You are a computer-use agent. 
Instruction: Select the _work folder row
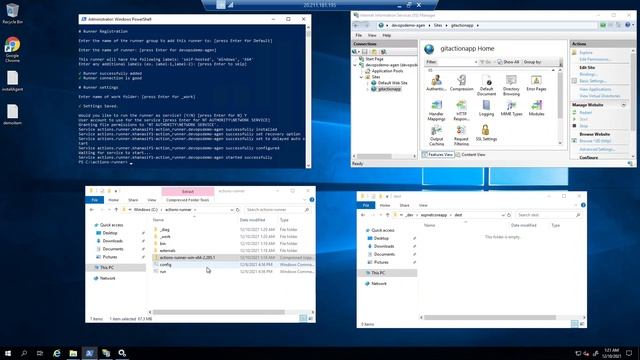coord(232,237)
